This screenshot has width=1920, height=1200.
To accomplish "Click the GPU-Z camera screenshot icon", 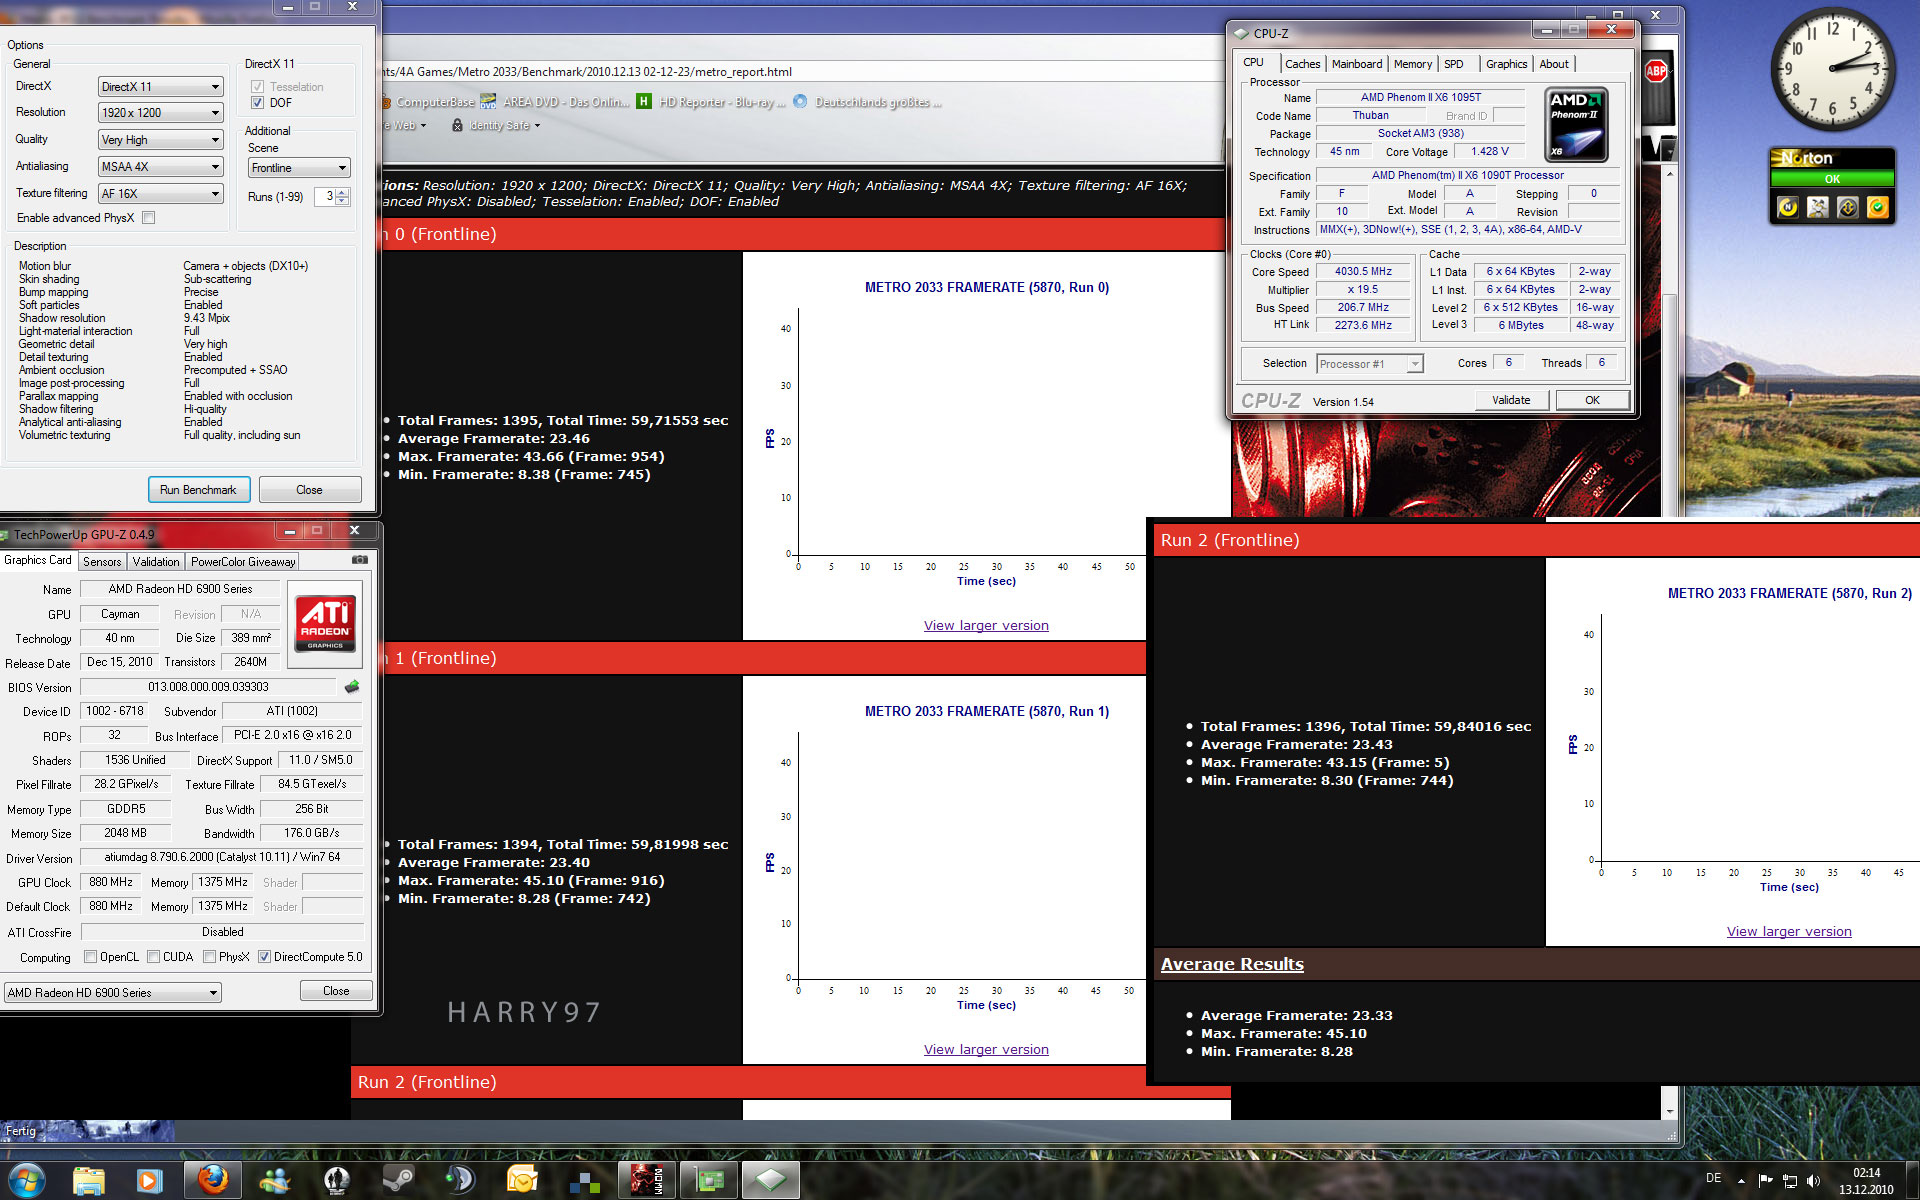I will (360, 560).
